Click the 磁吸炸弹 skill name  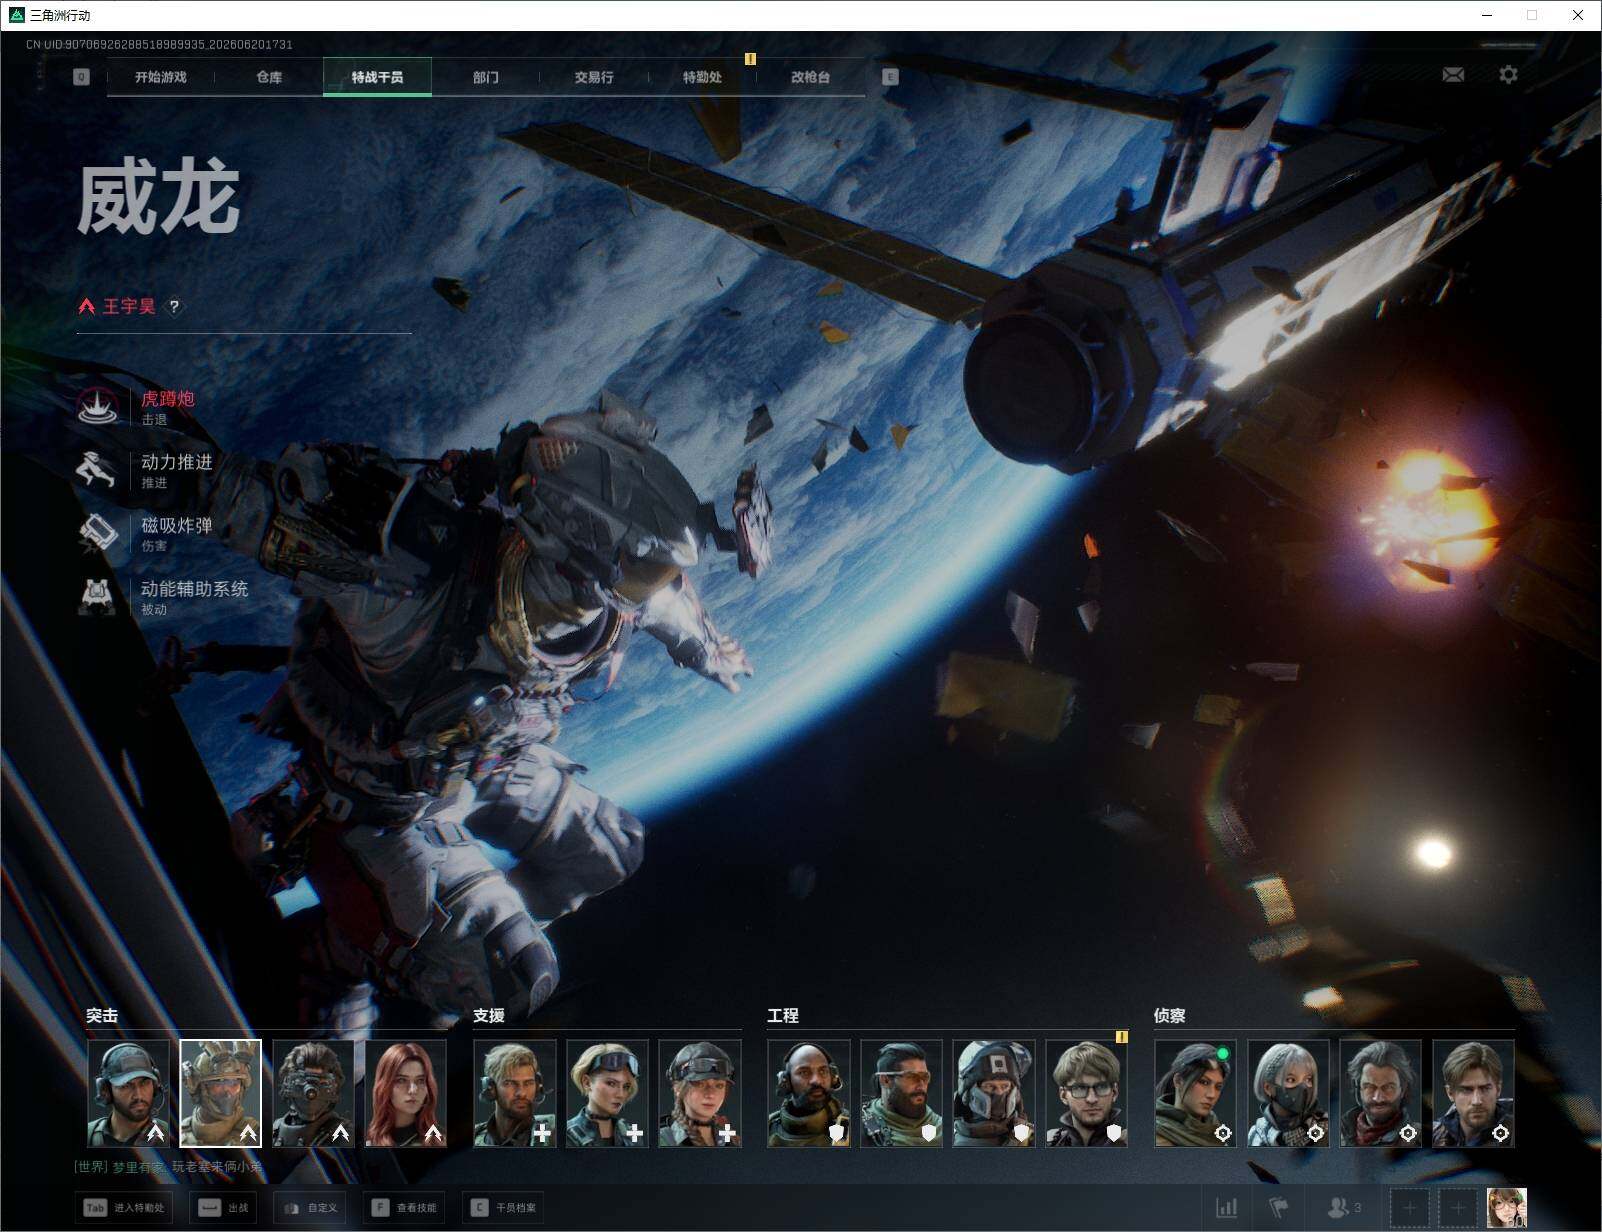coord(177,525)
